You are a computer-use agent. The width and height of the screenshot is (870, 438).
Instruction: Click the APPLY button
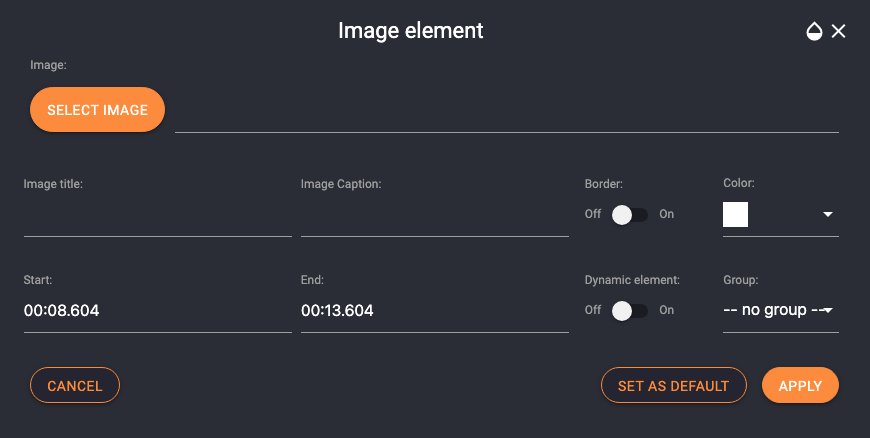800,385
